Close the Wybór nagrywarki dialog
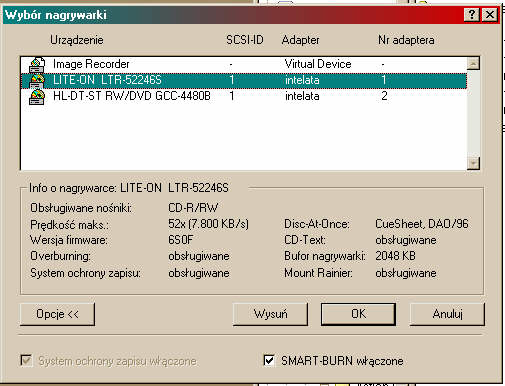The width and height of the screenshot is (505, 386). click(490, 15)
